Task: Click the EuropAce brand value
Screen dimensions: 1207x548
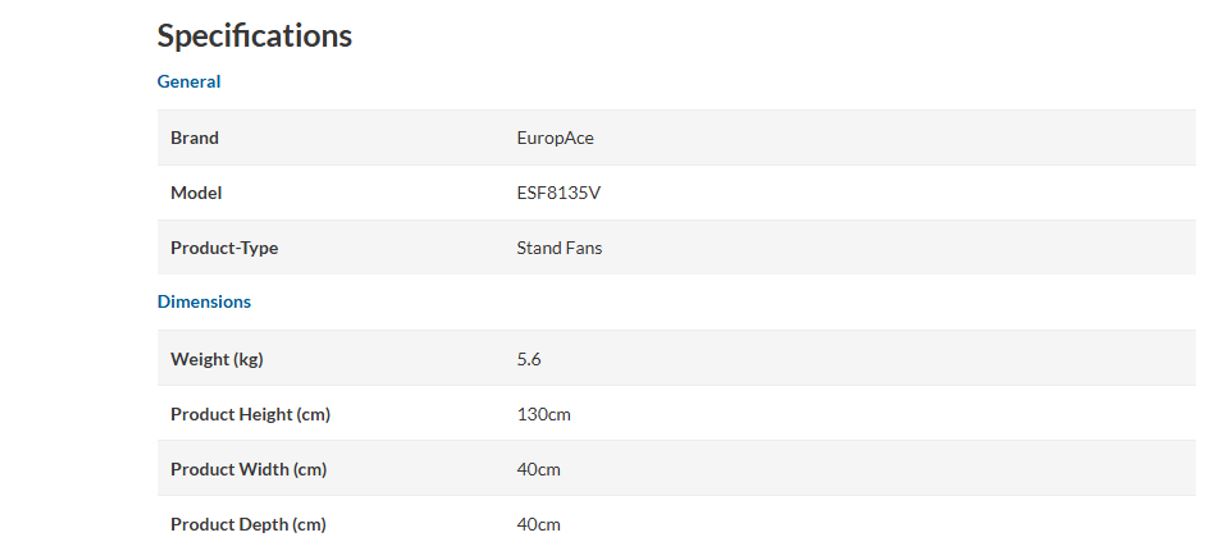Action: (x=555, y=139)
